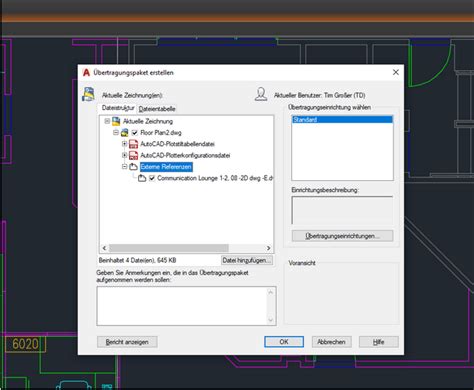The width and height of the screenshot is (474, 390).
Task: Select the Floor Plan2.dwg tree row
Action: 161,133
